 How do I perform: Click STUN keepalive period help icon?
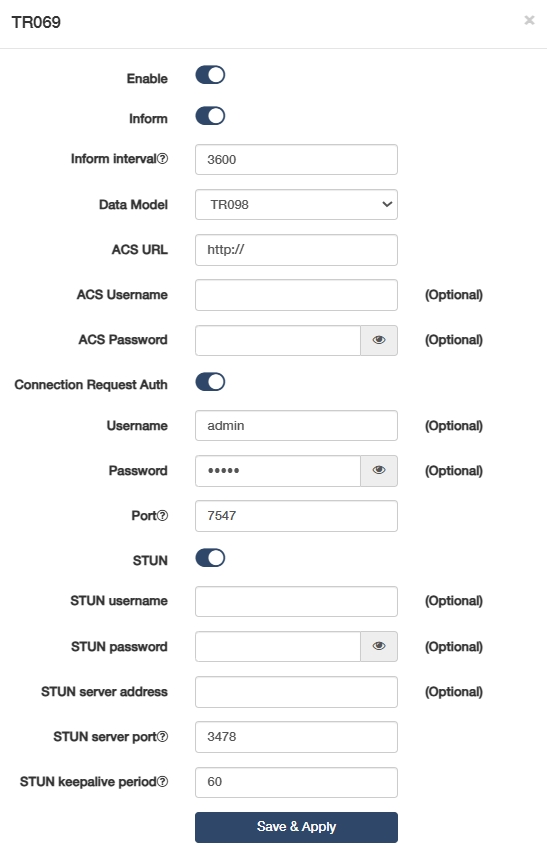point(163,781)
